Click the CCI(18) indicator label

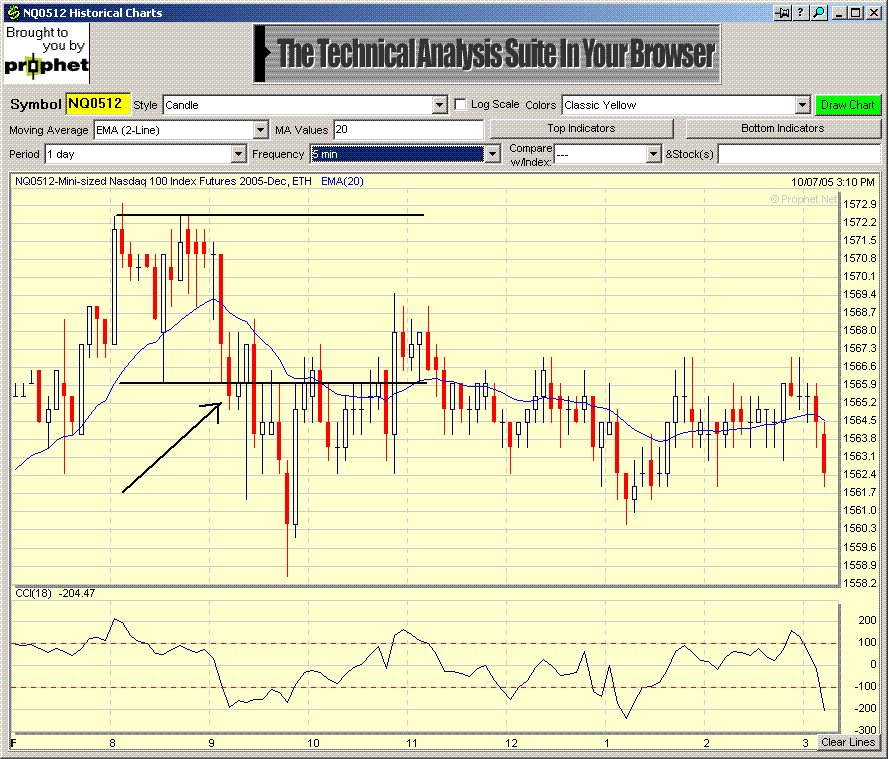coord(33,594)
